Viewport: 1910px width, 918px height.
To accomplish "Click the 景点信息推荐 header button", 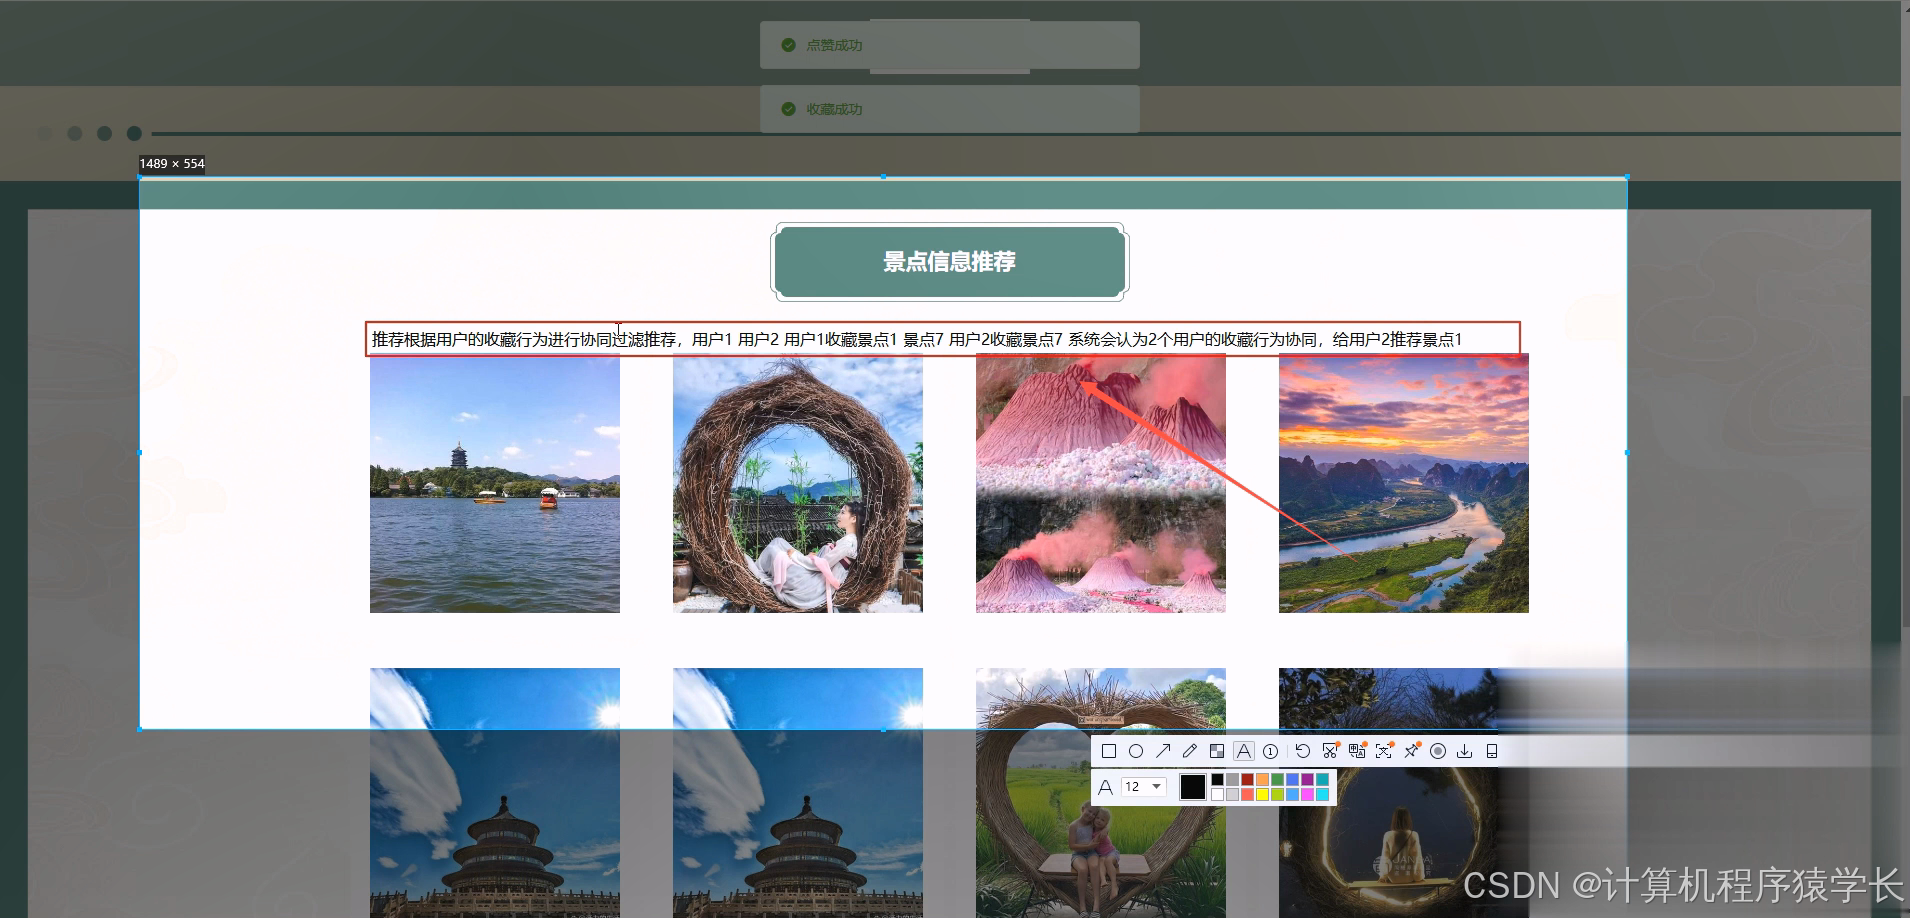I will 950,262.
